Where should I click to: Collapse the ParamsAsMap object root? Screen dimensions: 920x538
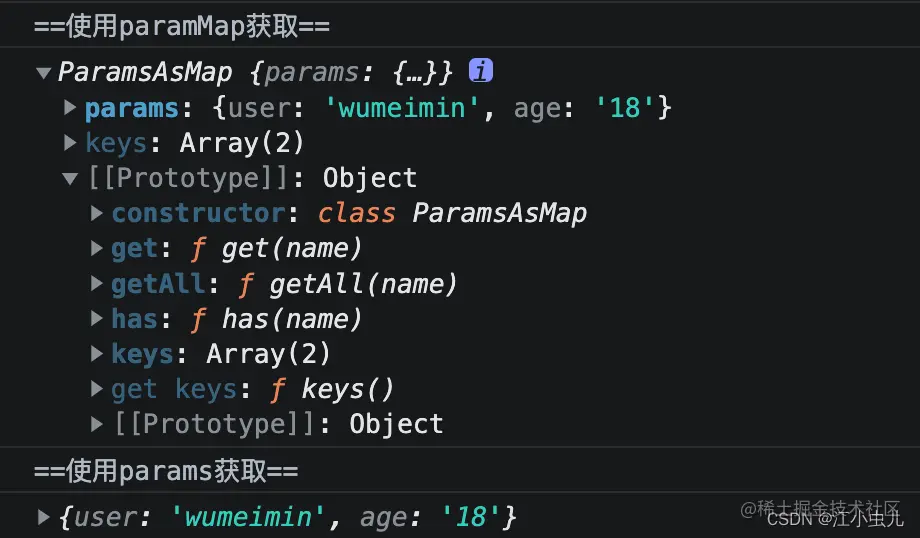click(43, 73)
